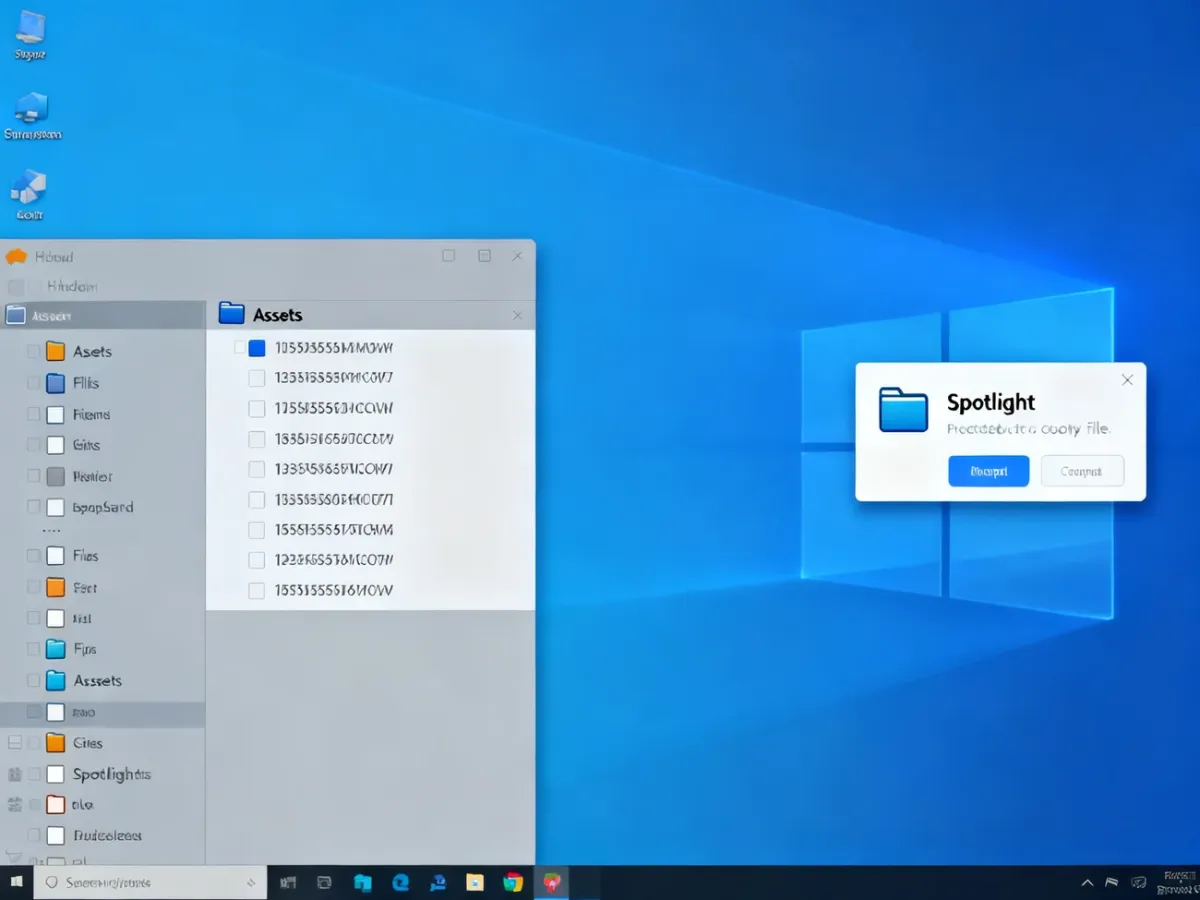Select the blue Fllis folder icon
This screenshot has width=1200, height=900.
point(55,382)
